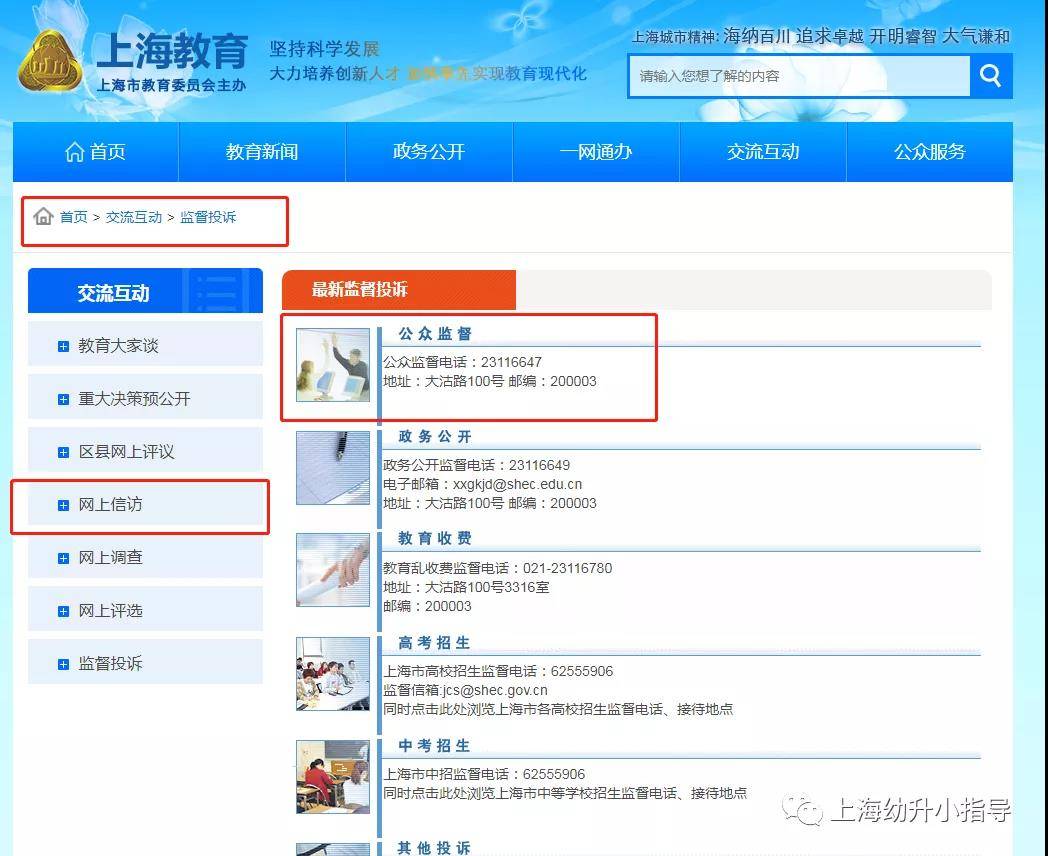The image size is (1048, 856).
Task: Click the 中考招生 students thumbnail
Action: [x=333, y=777]
